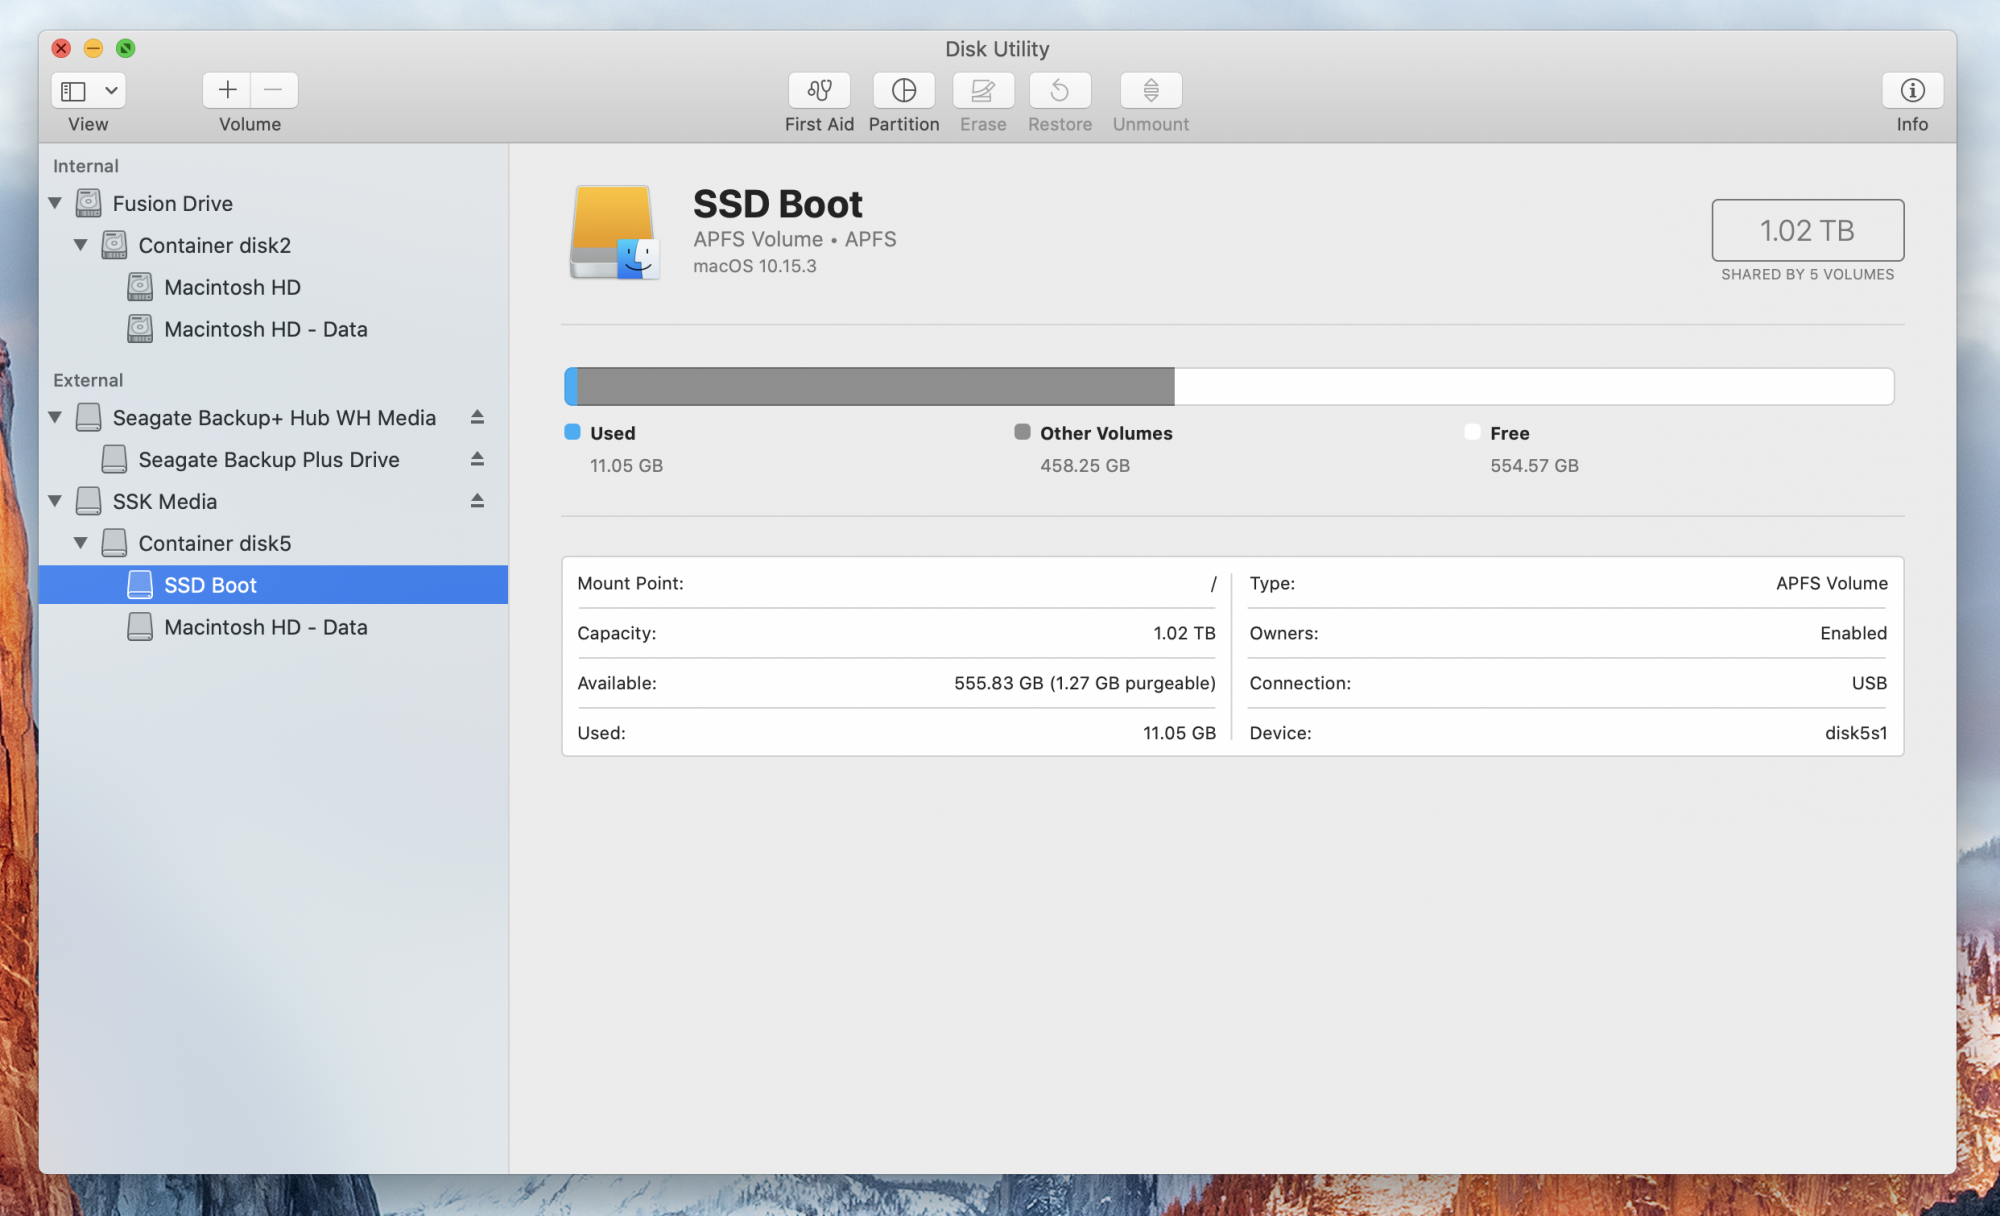Screen dimensions: 2000x1216
Task: Collapse the Fusion Drive tree
Action: (55, 203)
